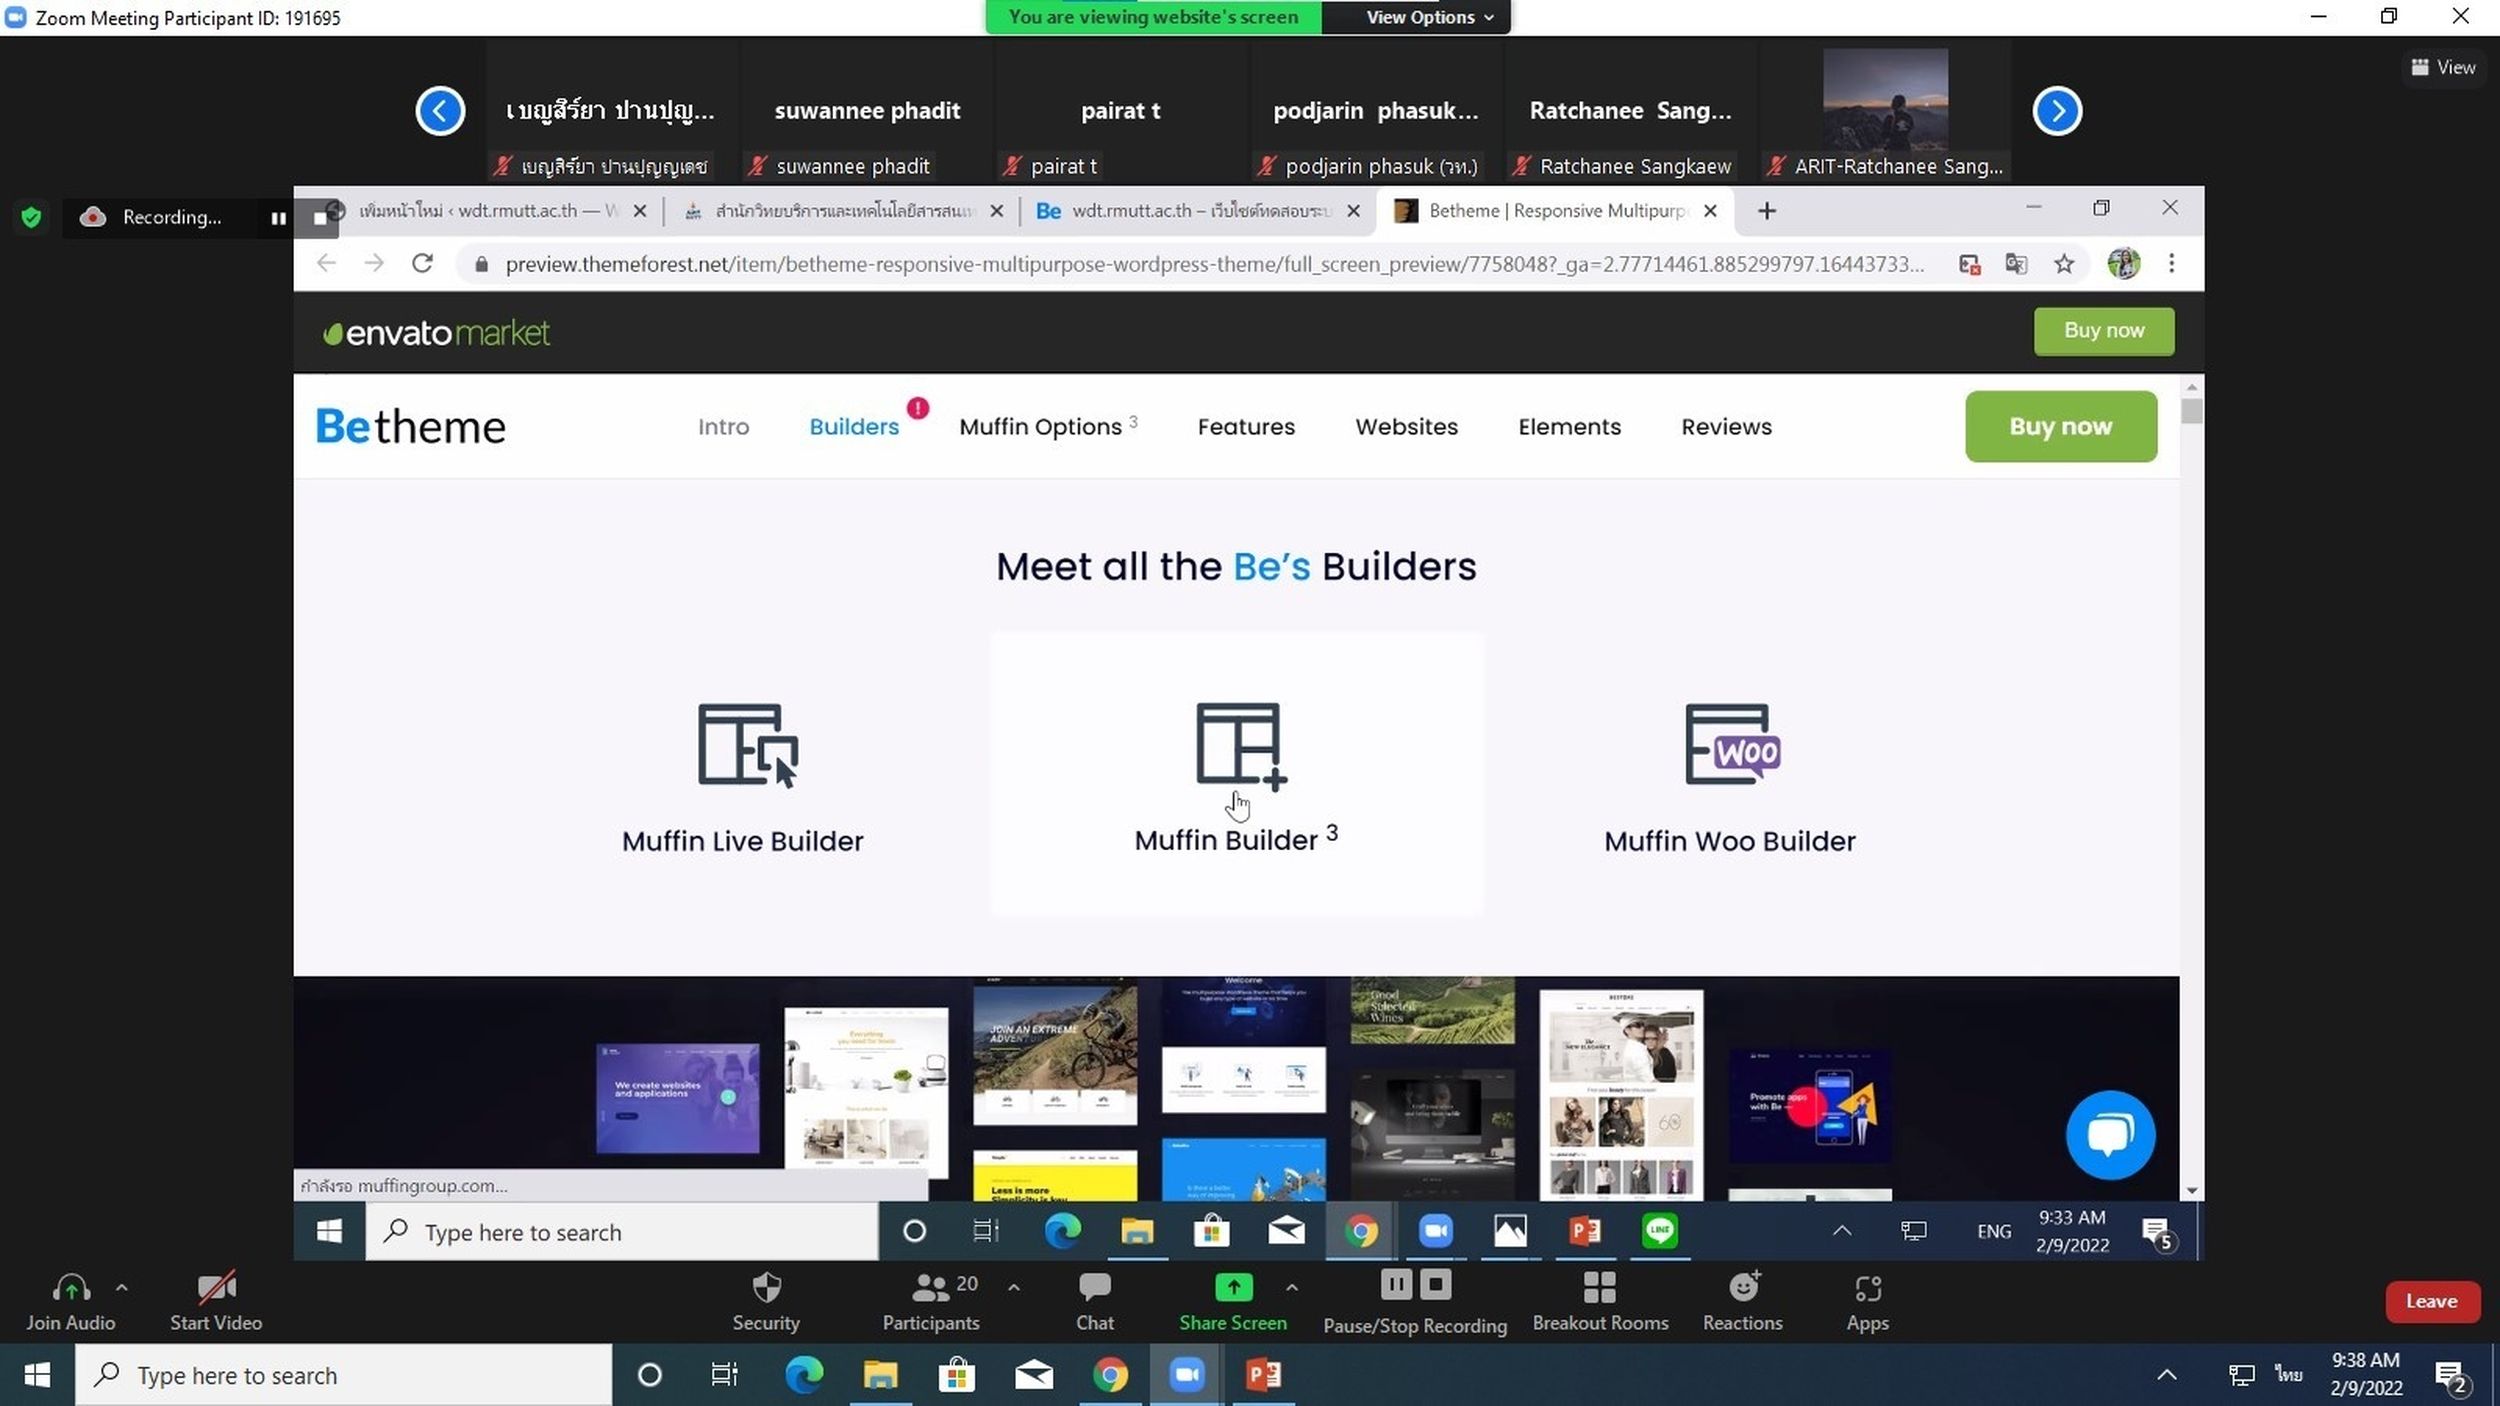The image size is (2500, 1406).
Task: Open Intro nav item
Action: (723, 427)
